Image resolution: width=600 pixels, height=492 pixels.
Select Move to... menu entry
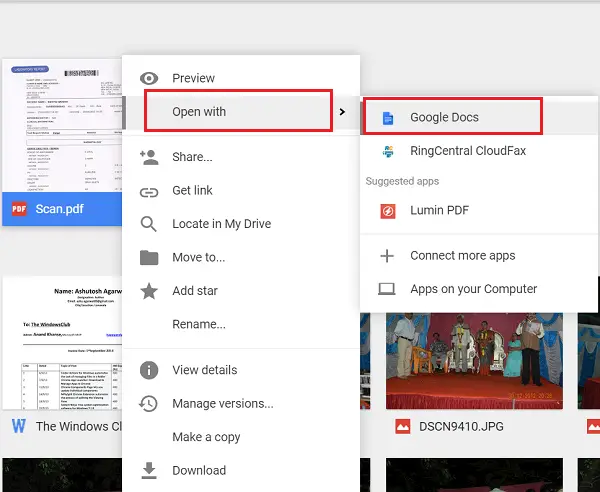241,257
